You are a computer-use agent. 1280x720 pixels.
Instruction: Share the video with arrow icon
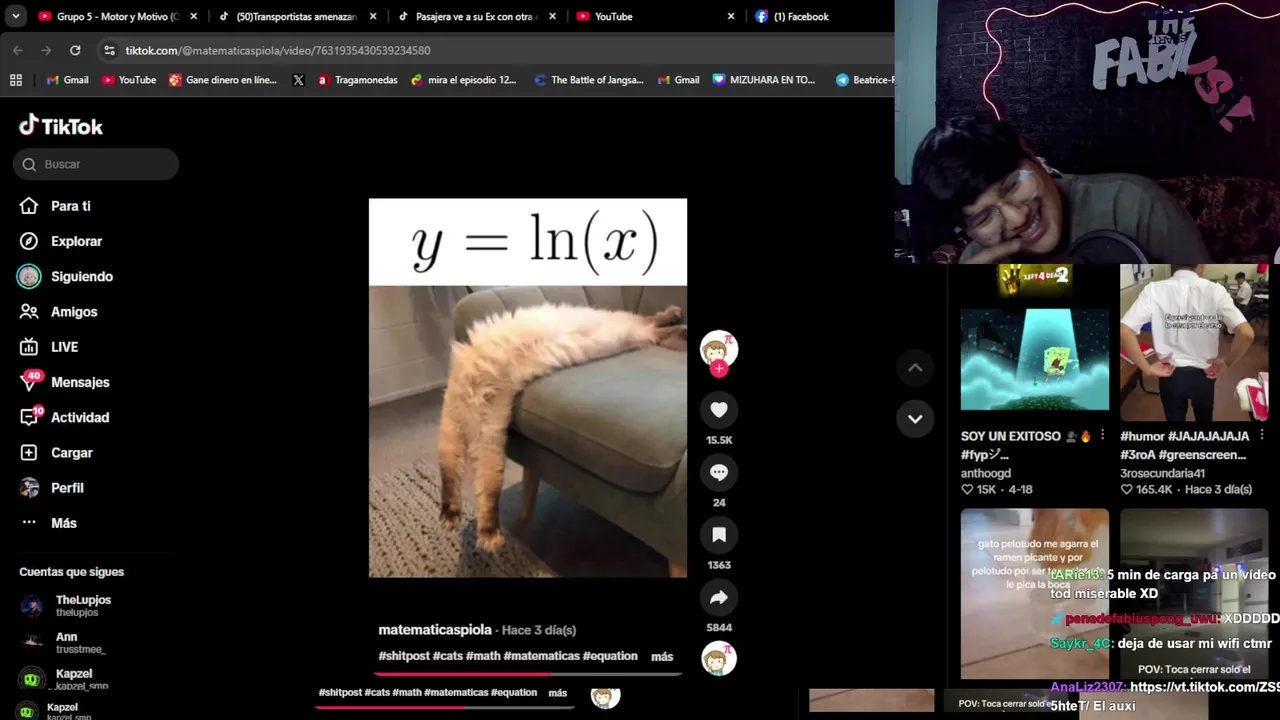pyautogui.click(x=718, y=597)
